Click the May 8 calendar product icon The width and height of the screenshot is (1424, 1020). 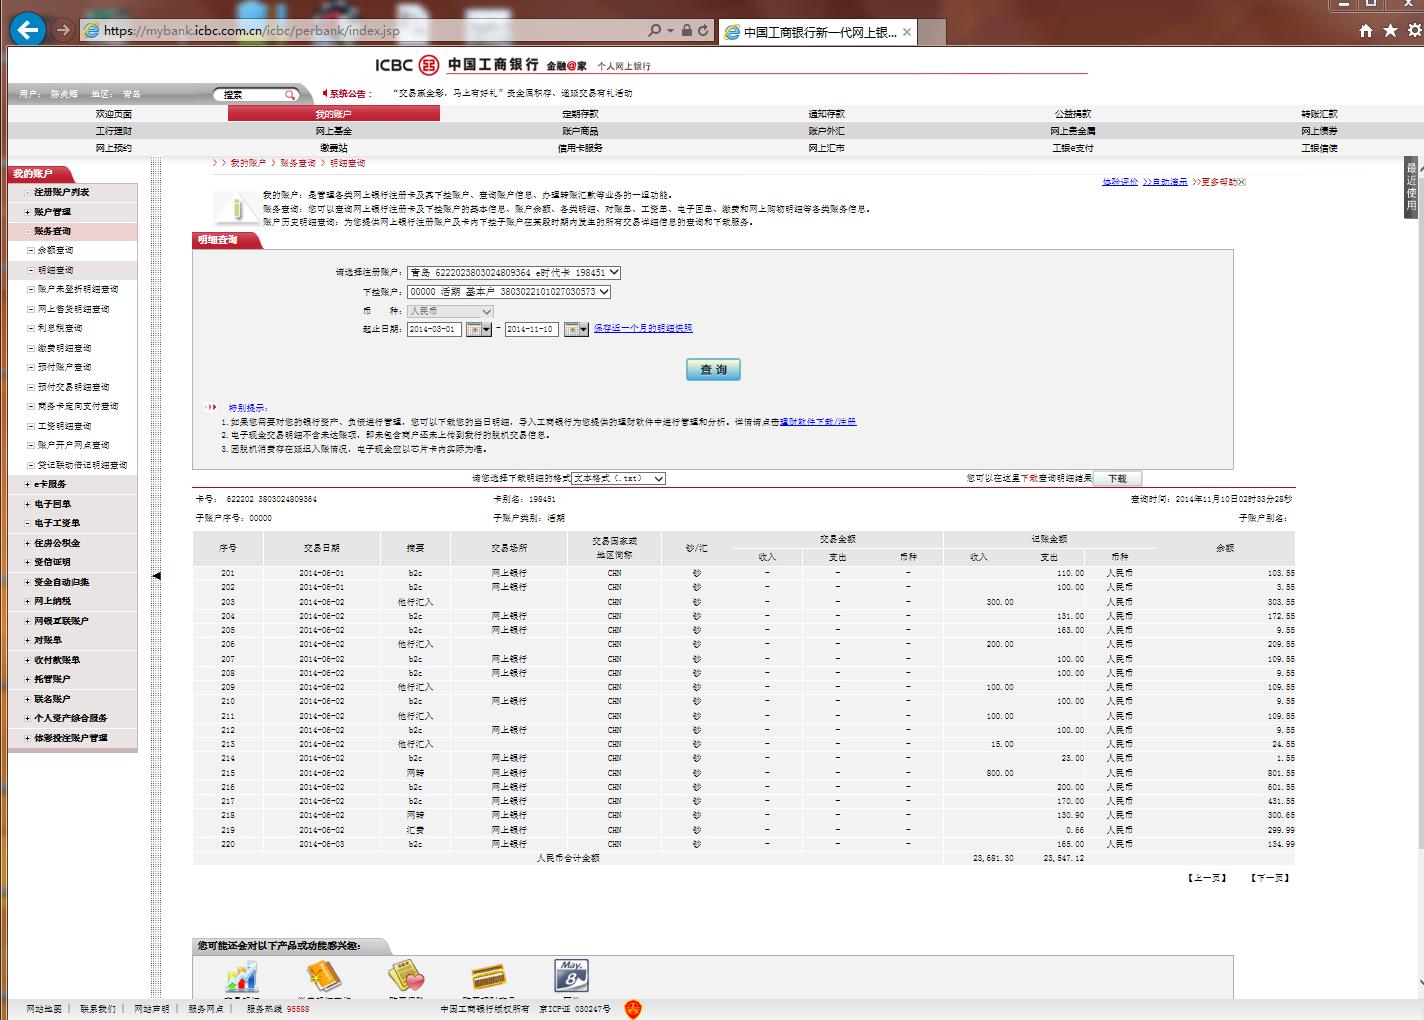point(571,976)
